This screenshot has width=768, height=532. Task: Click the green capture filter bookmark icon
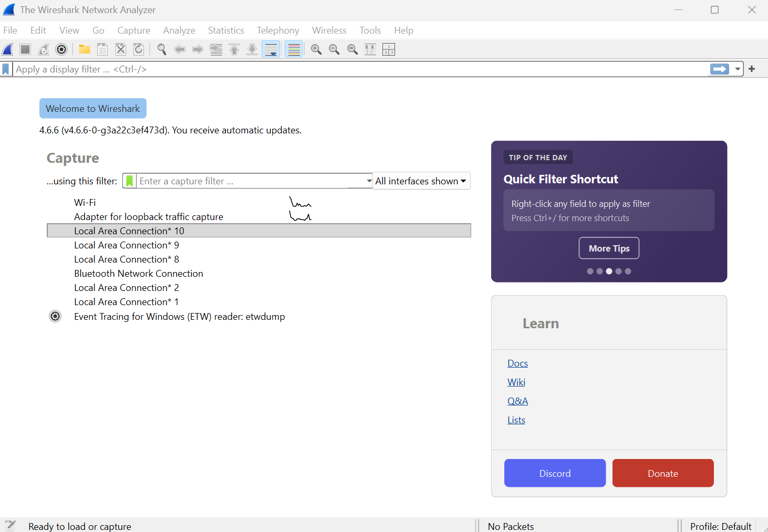tap(129, 181)
